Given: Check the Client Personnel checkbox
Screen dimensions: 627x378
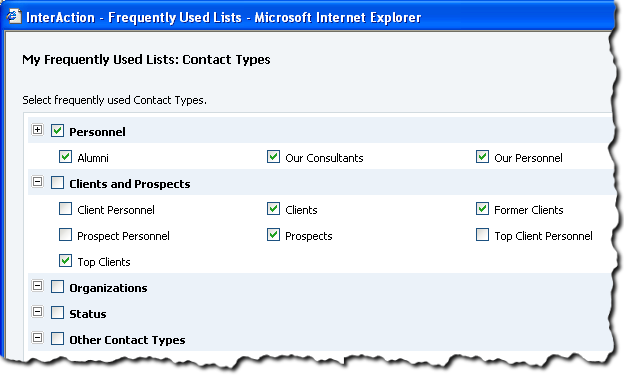Looking at the screenshot, I should click(x=65, y=209).
